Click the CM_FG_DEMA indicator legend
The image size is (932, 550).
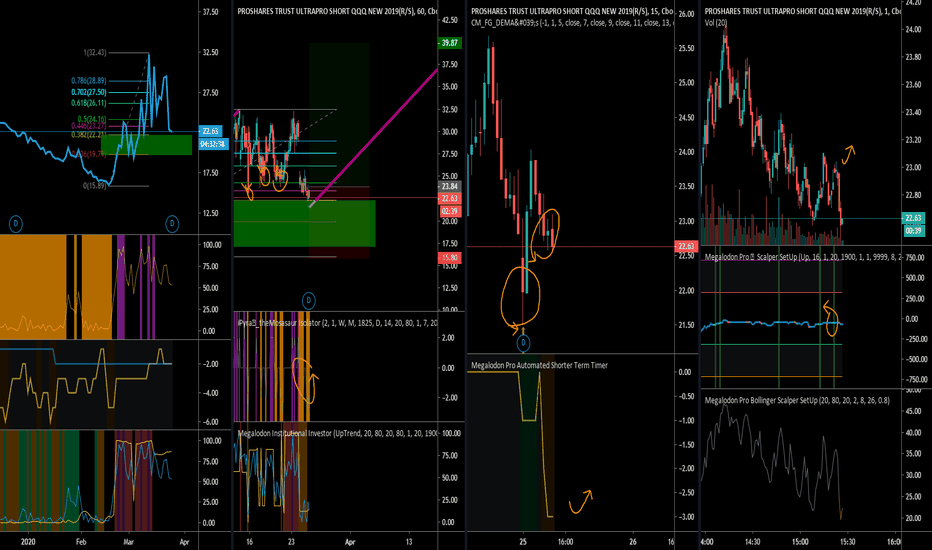(x=571, y=23)
